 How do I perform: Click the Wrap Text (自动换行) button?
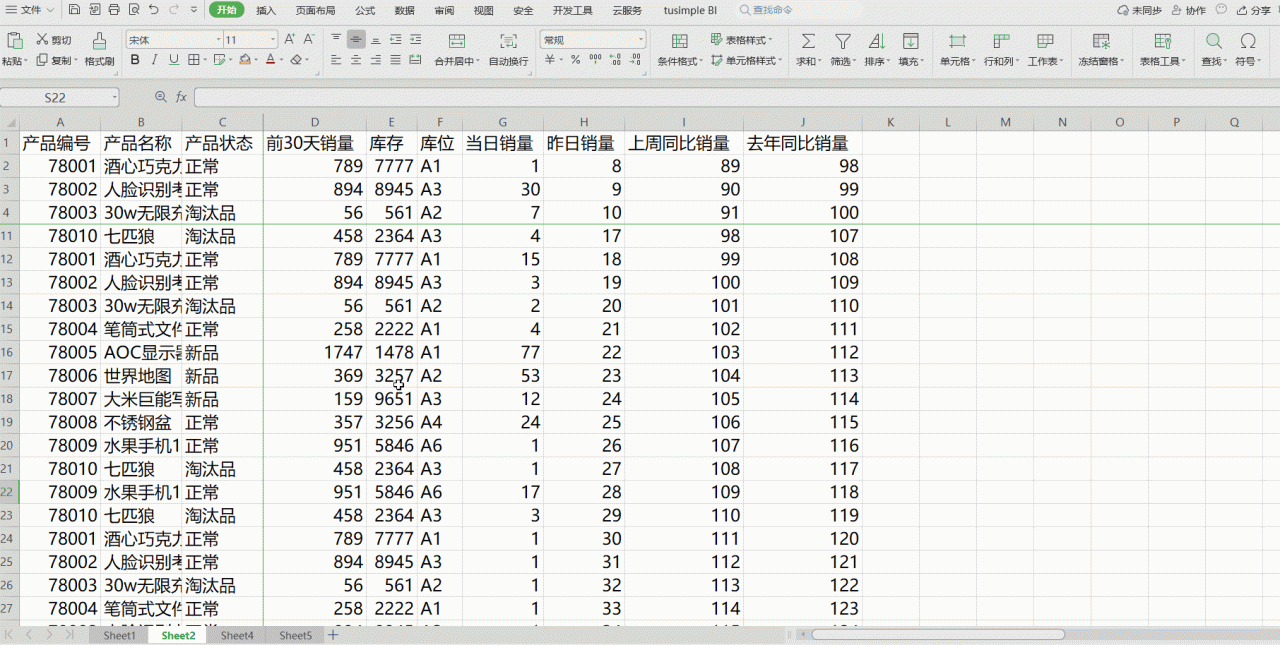pos(508,49)
